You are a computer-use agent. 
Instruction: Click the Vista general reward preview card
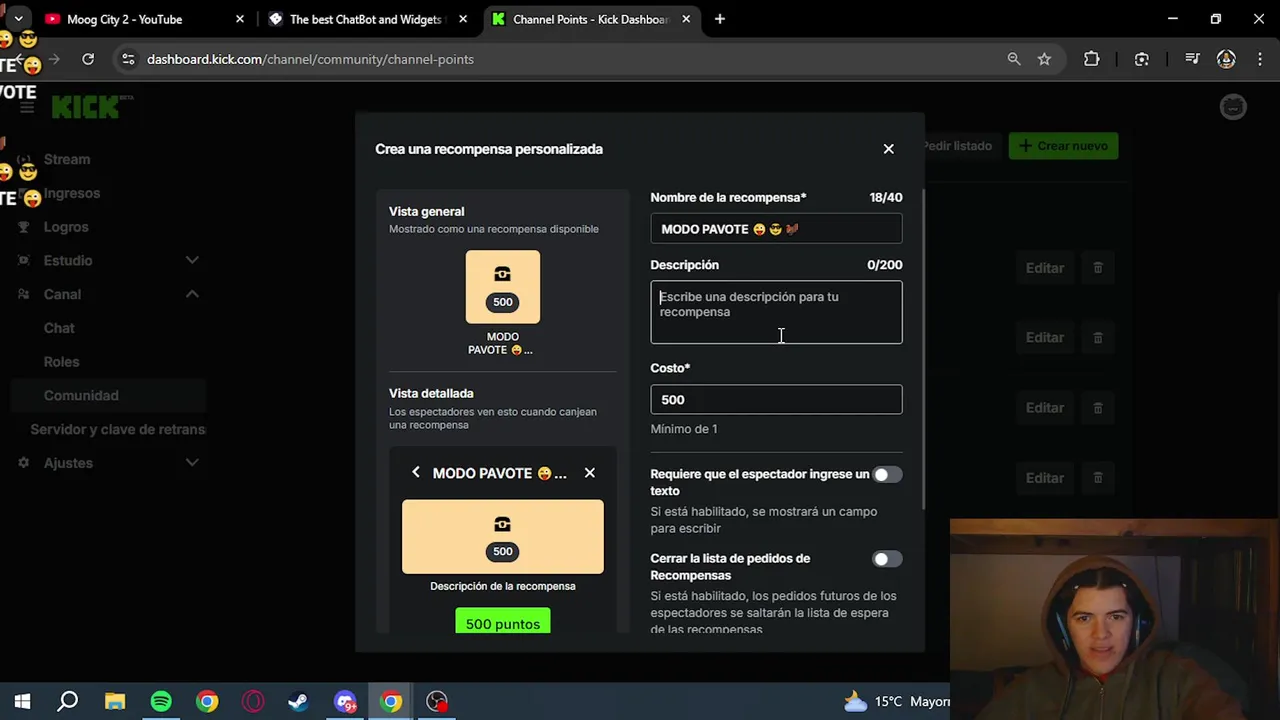502,287
